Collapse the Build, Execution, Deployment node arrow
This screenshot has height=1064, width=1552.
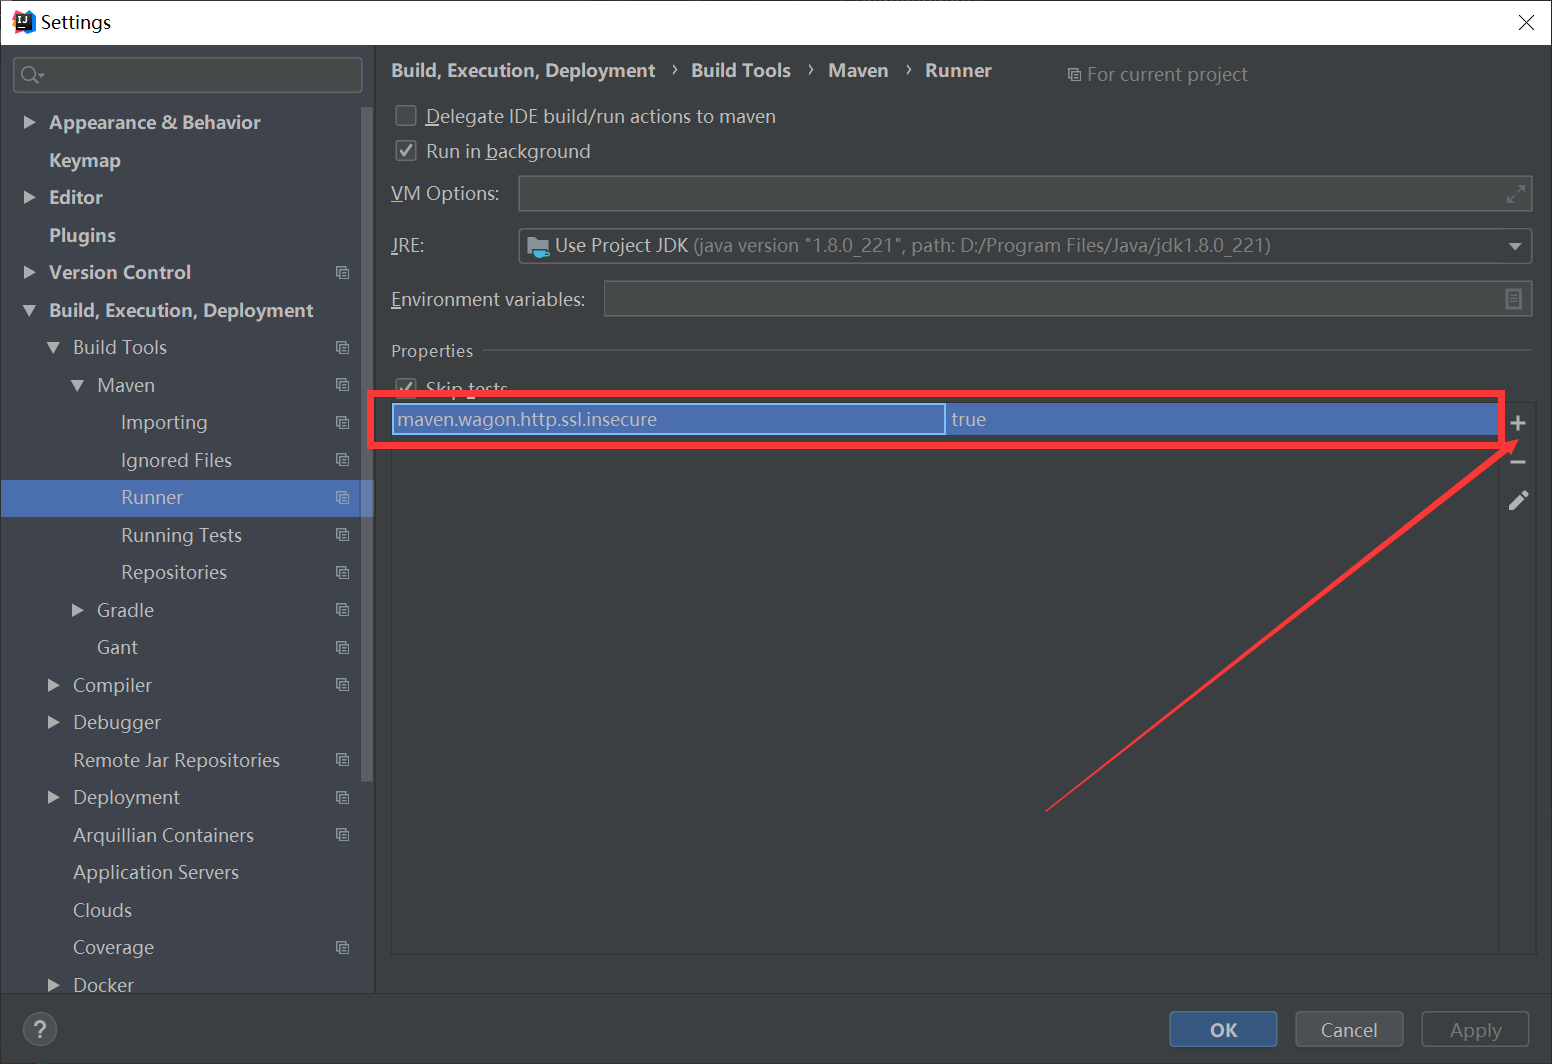[x=30, y=311]
